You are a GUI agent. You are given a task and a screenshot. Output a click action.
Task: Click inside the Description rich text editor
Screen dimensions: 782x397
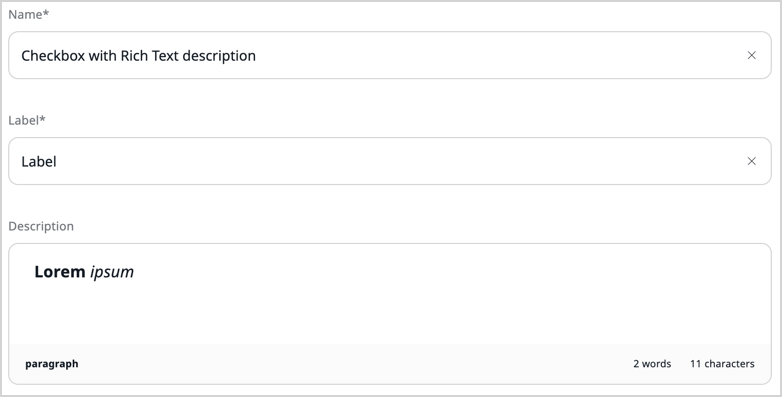point(390,294)
